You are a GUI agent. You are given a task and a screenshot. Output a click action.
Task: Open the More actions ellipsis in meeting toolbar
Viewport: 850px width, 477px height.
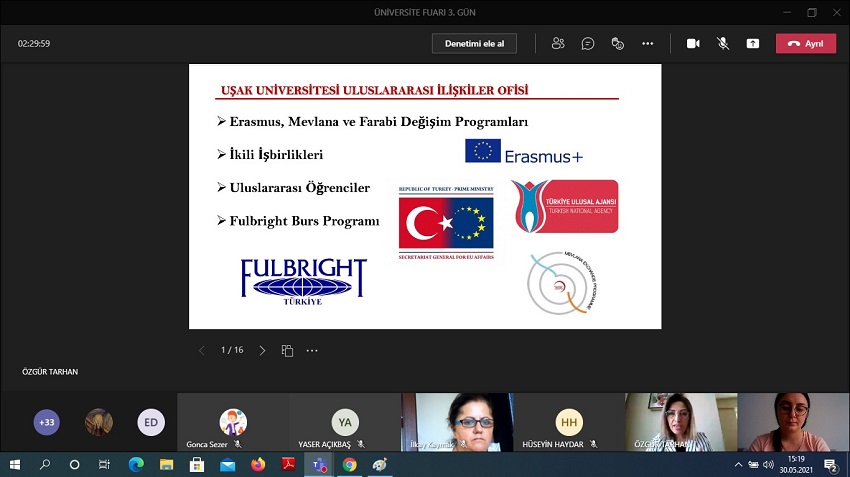tap(648, 43)
